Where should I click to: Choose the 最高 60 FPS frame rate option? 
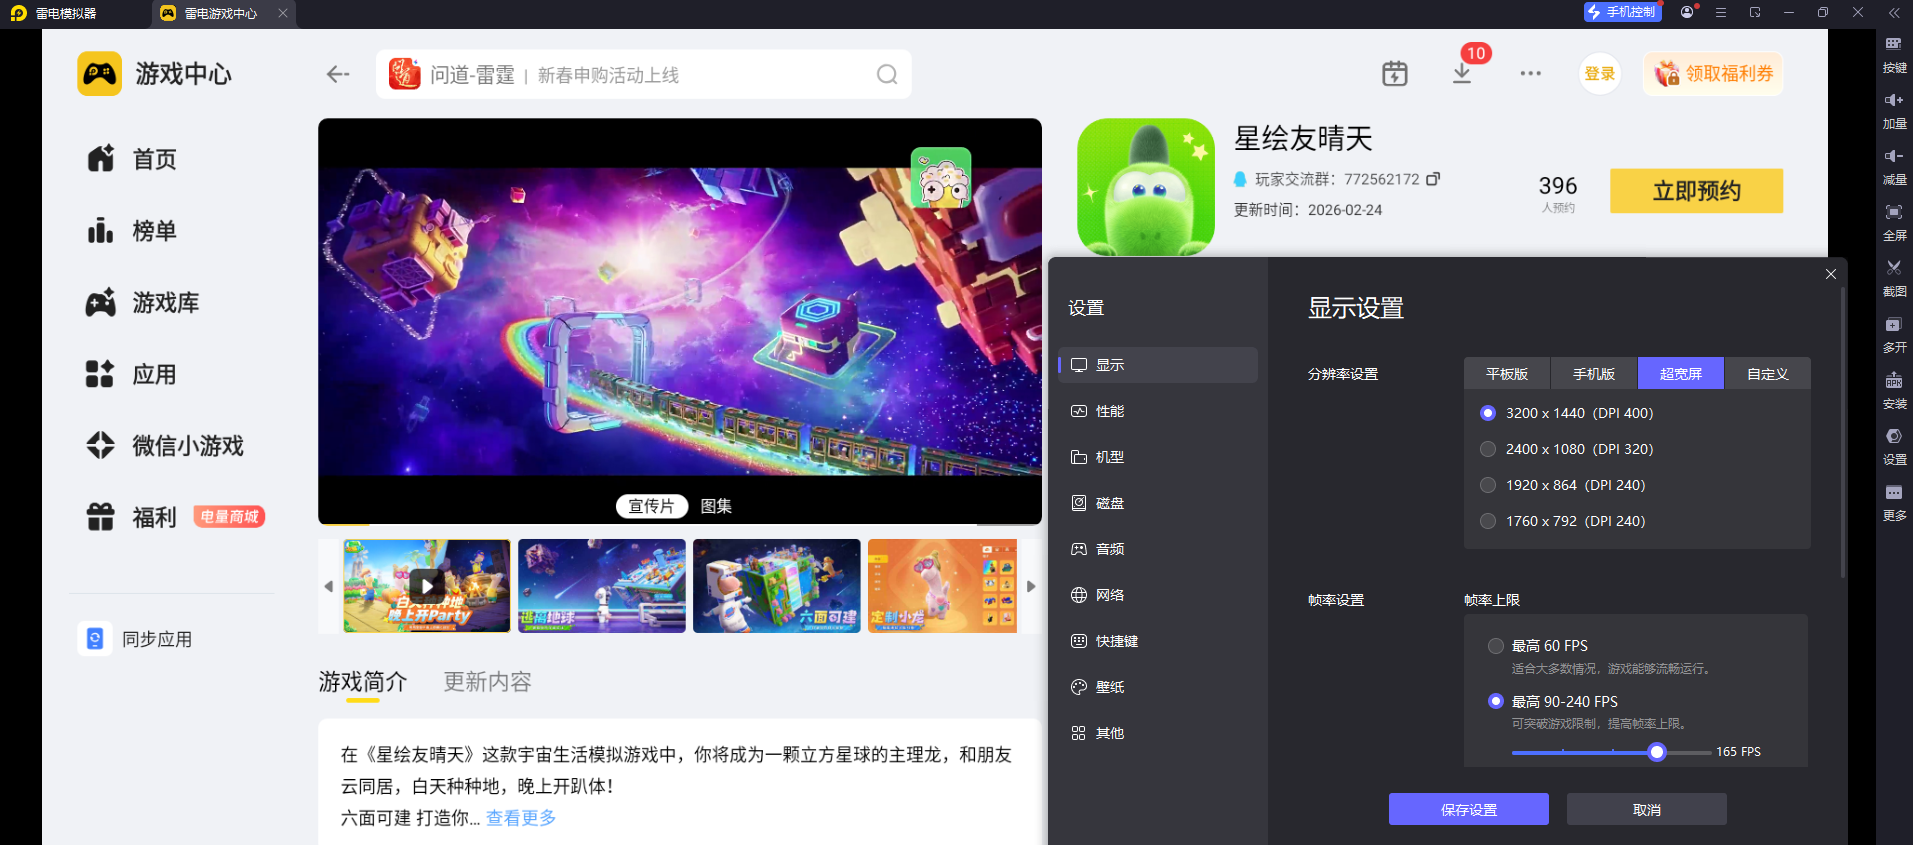[1496, 646]
